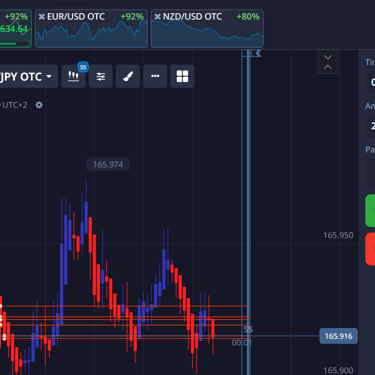Click the 00:01 countdown timer label
The image size is (375, 375).
pos(241,343)
